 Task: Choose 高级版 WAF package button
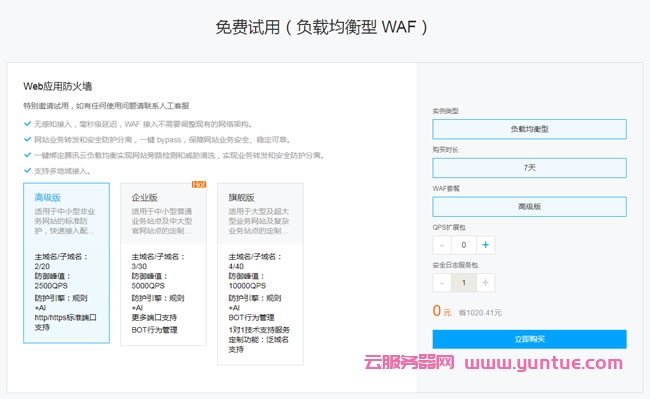pyautogui.click(x=529, y=206)
